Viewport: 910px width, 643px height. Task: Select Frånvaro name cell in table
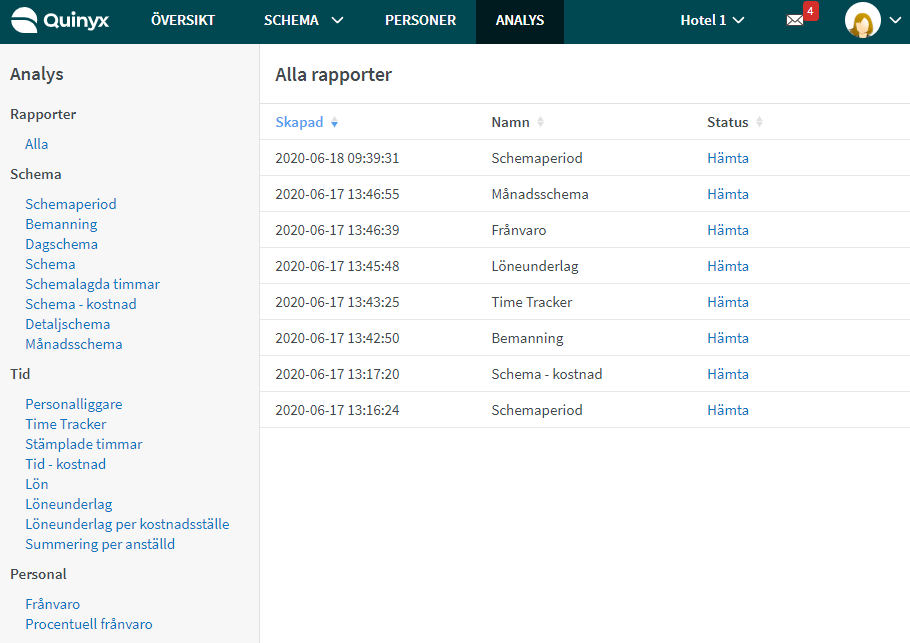pos(519,230)
